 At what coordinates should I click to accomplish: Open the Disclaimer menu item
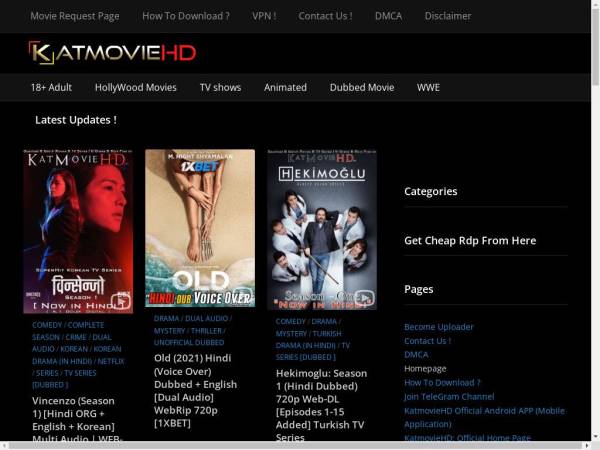tap(448, 16)
